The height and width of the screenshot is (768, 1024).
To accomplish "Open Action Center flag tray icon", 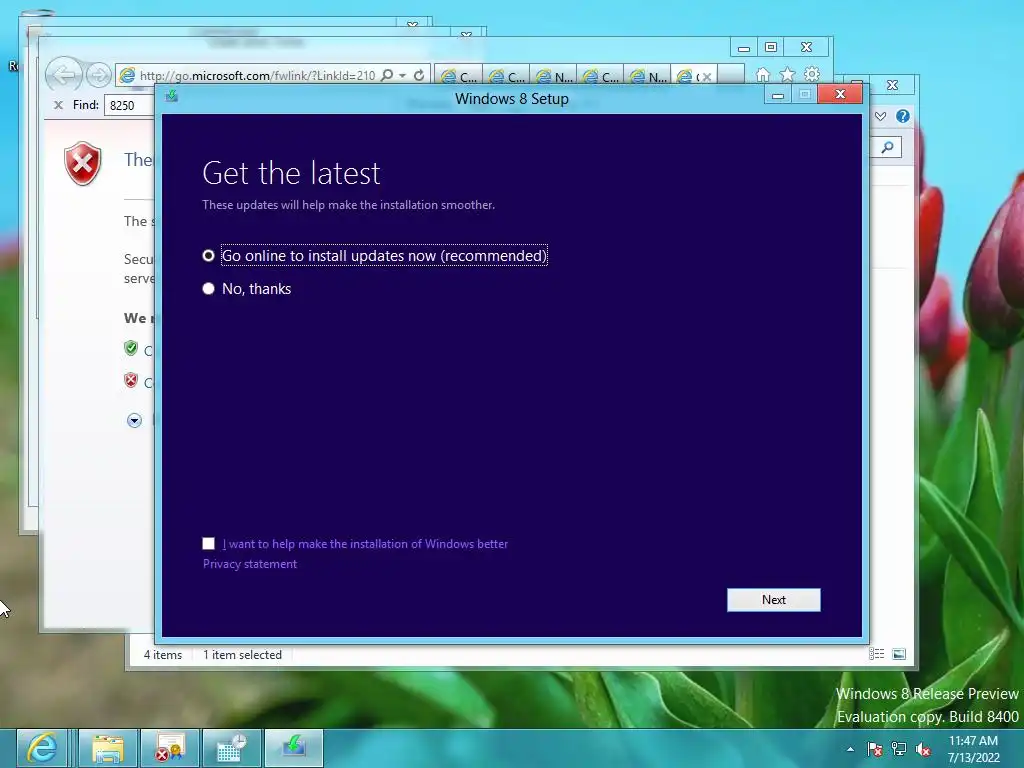I will pyautogui.click(x=874, y=749).
